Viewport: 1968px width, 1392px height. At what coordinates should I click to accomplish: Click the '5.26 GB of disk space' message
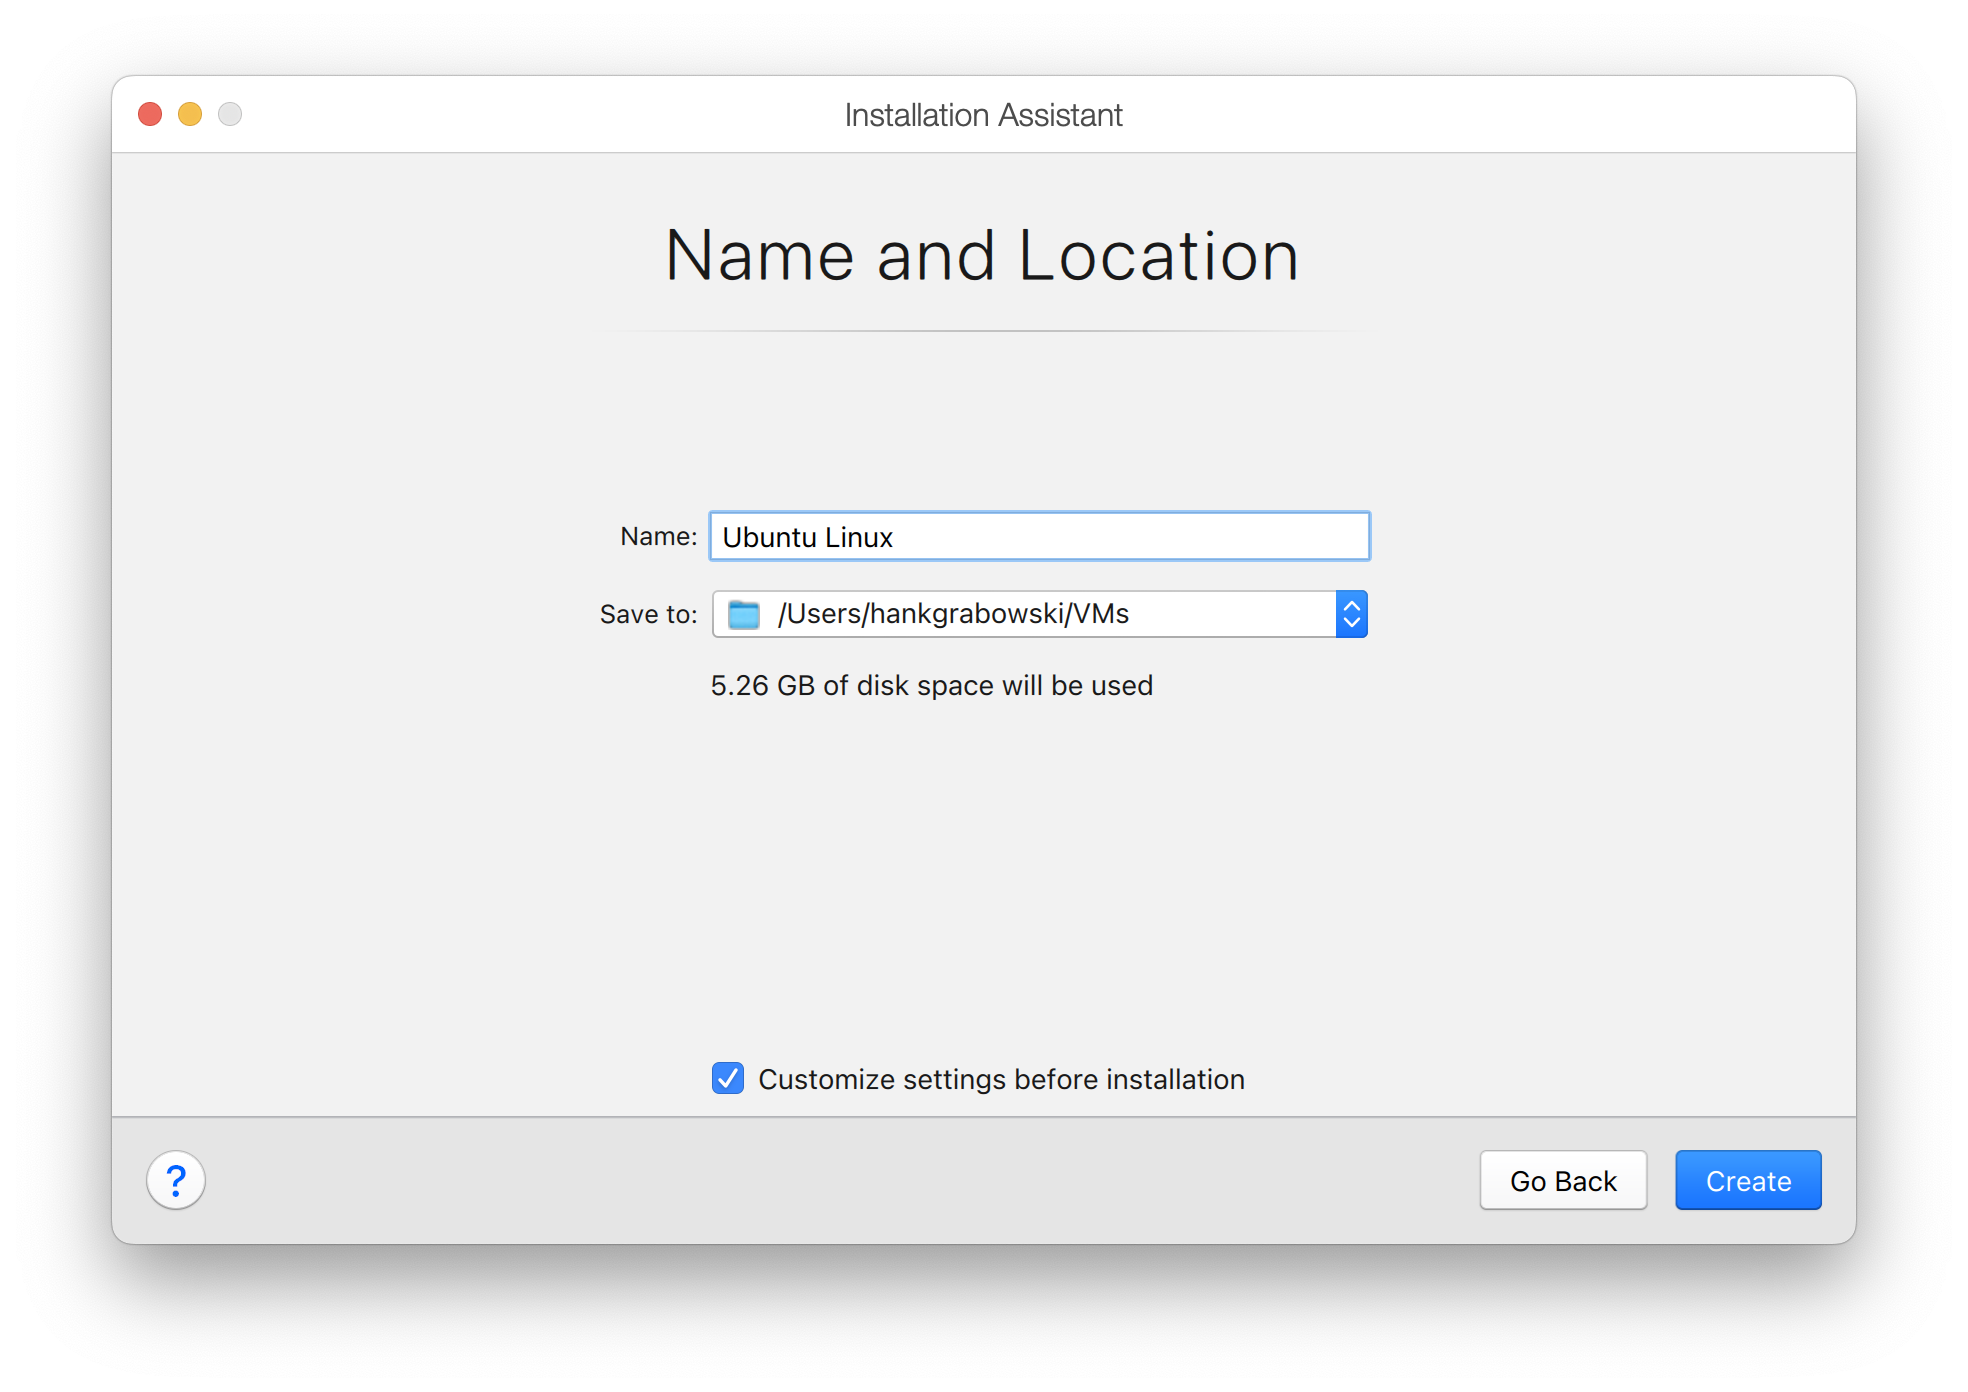point(931,686)
